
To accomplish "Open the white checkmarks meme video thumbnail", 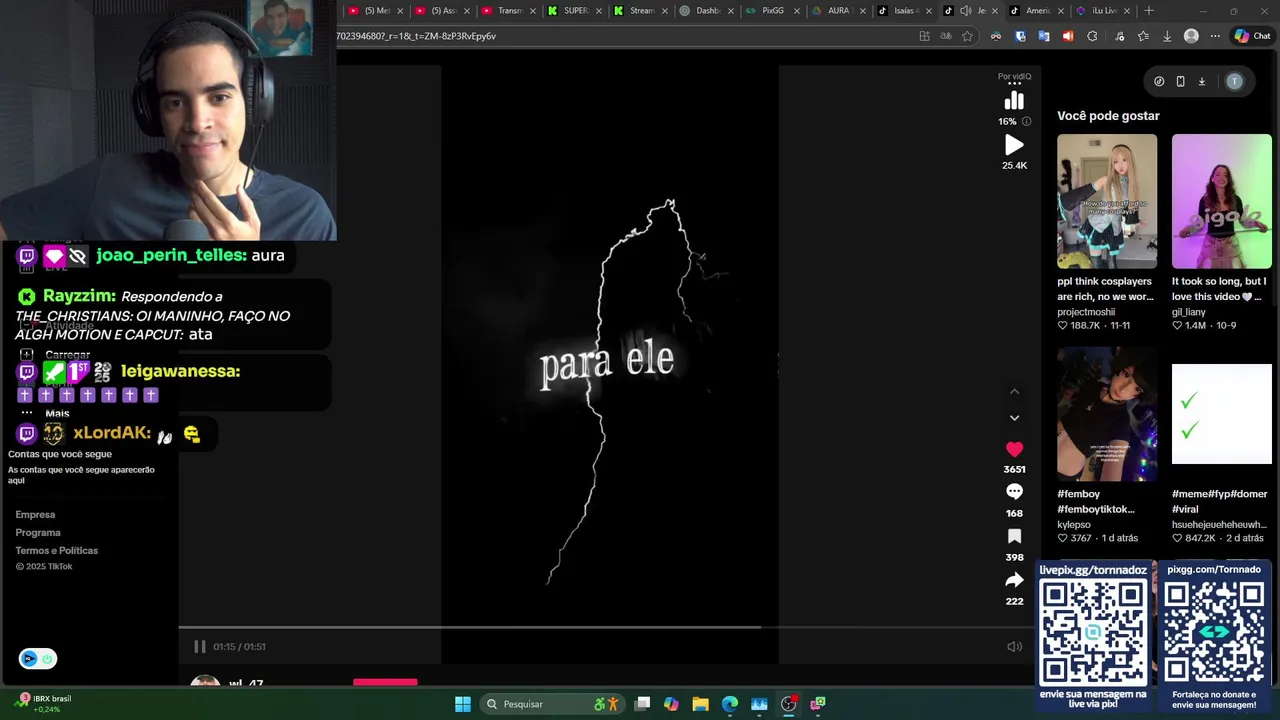I will pyautogui.click(x=1222, y=414).
